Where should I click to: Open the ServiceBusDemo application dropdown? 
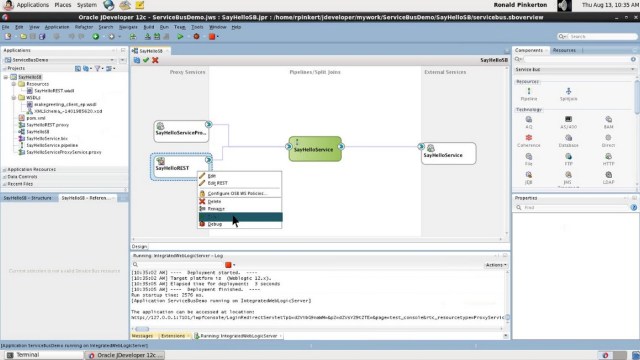point(61,60)
